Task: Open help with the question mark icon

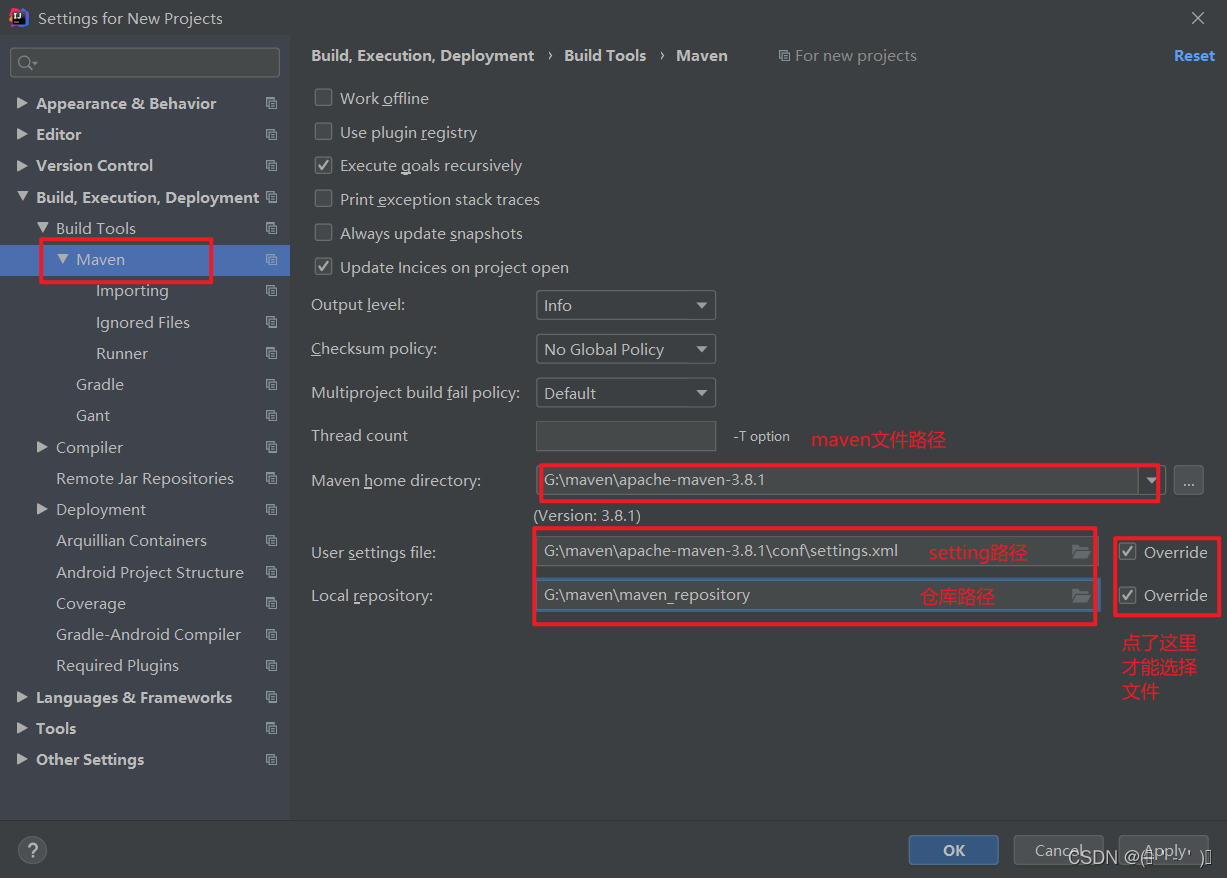Action: 32,851
